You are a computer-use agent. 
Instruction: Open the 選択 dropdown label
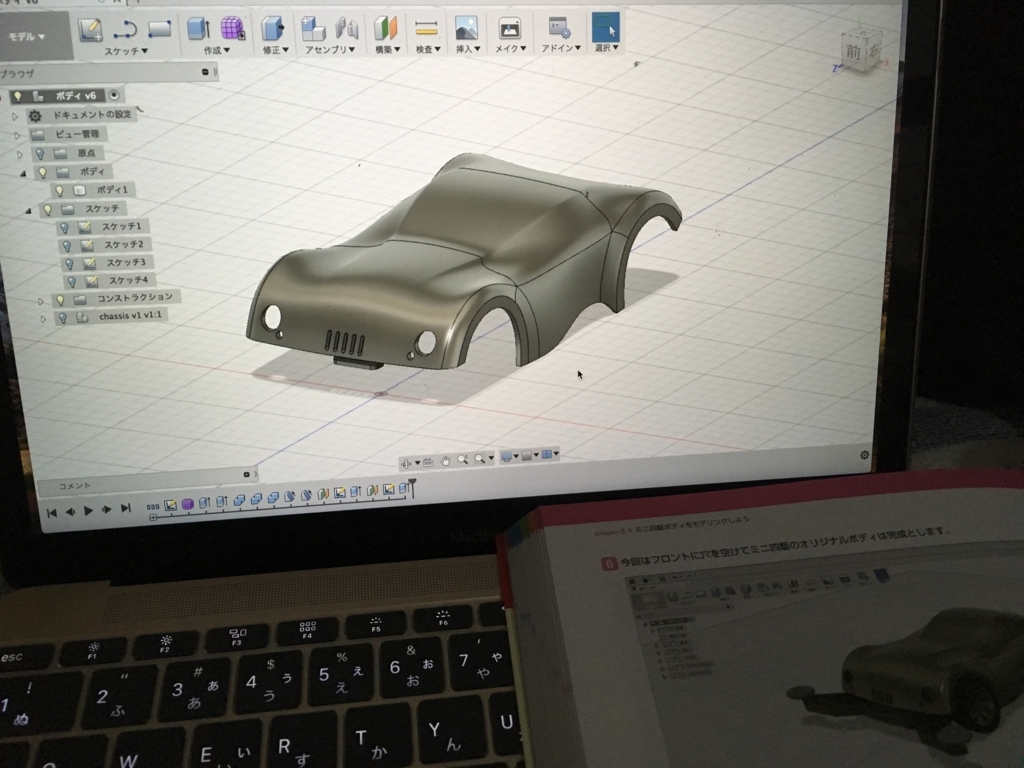click(606, 48)
